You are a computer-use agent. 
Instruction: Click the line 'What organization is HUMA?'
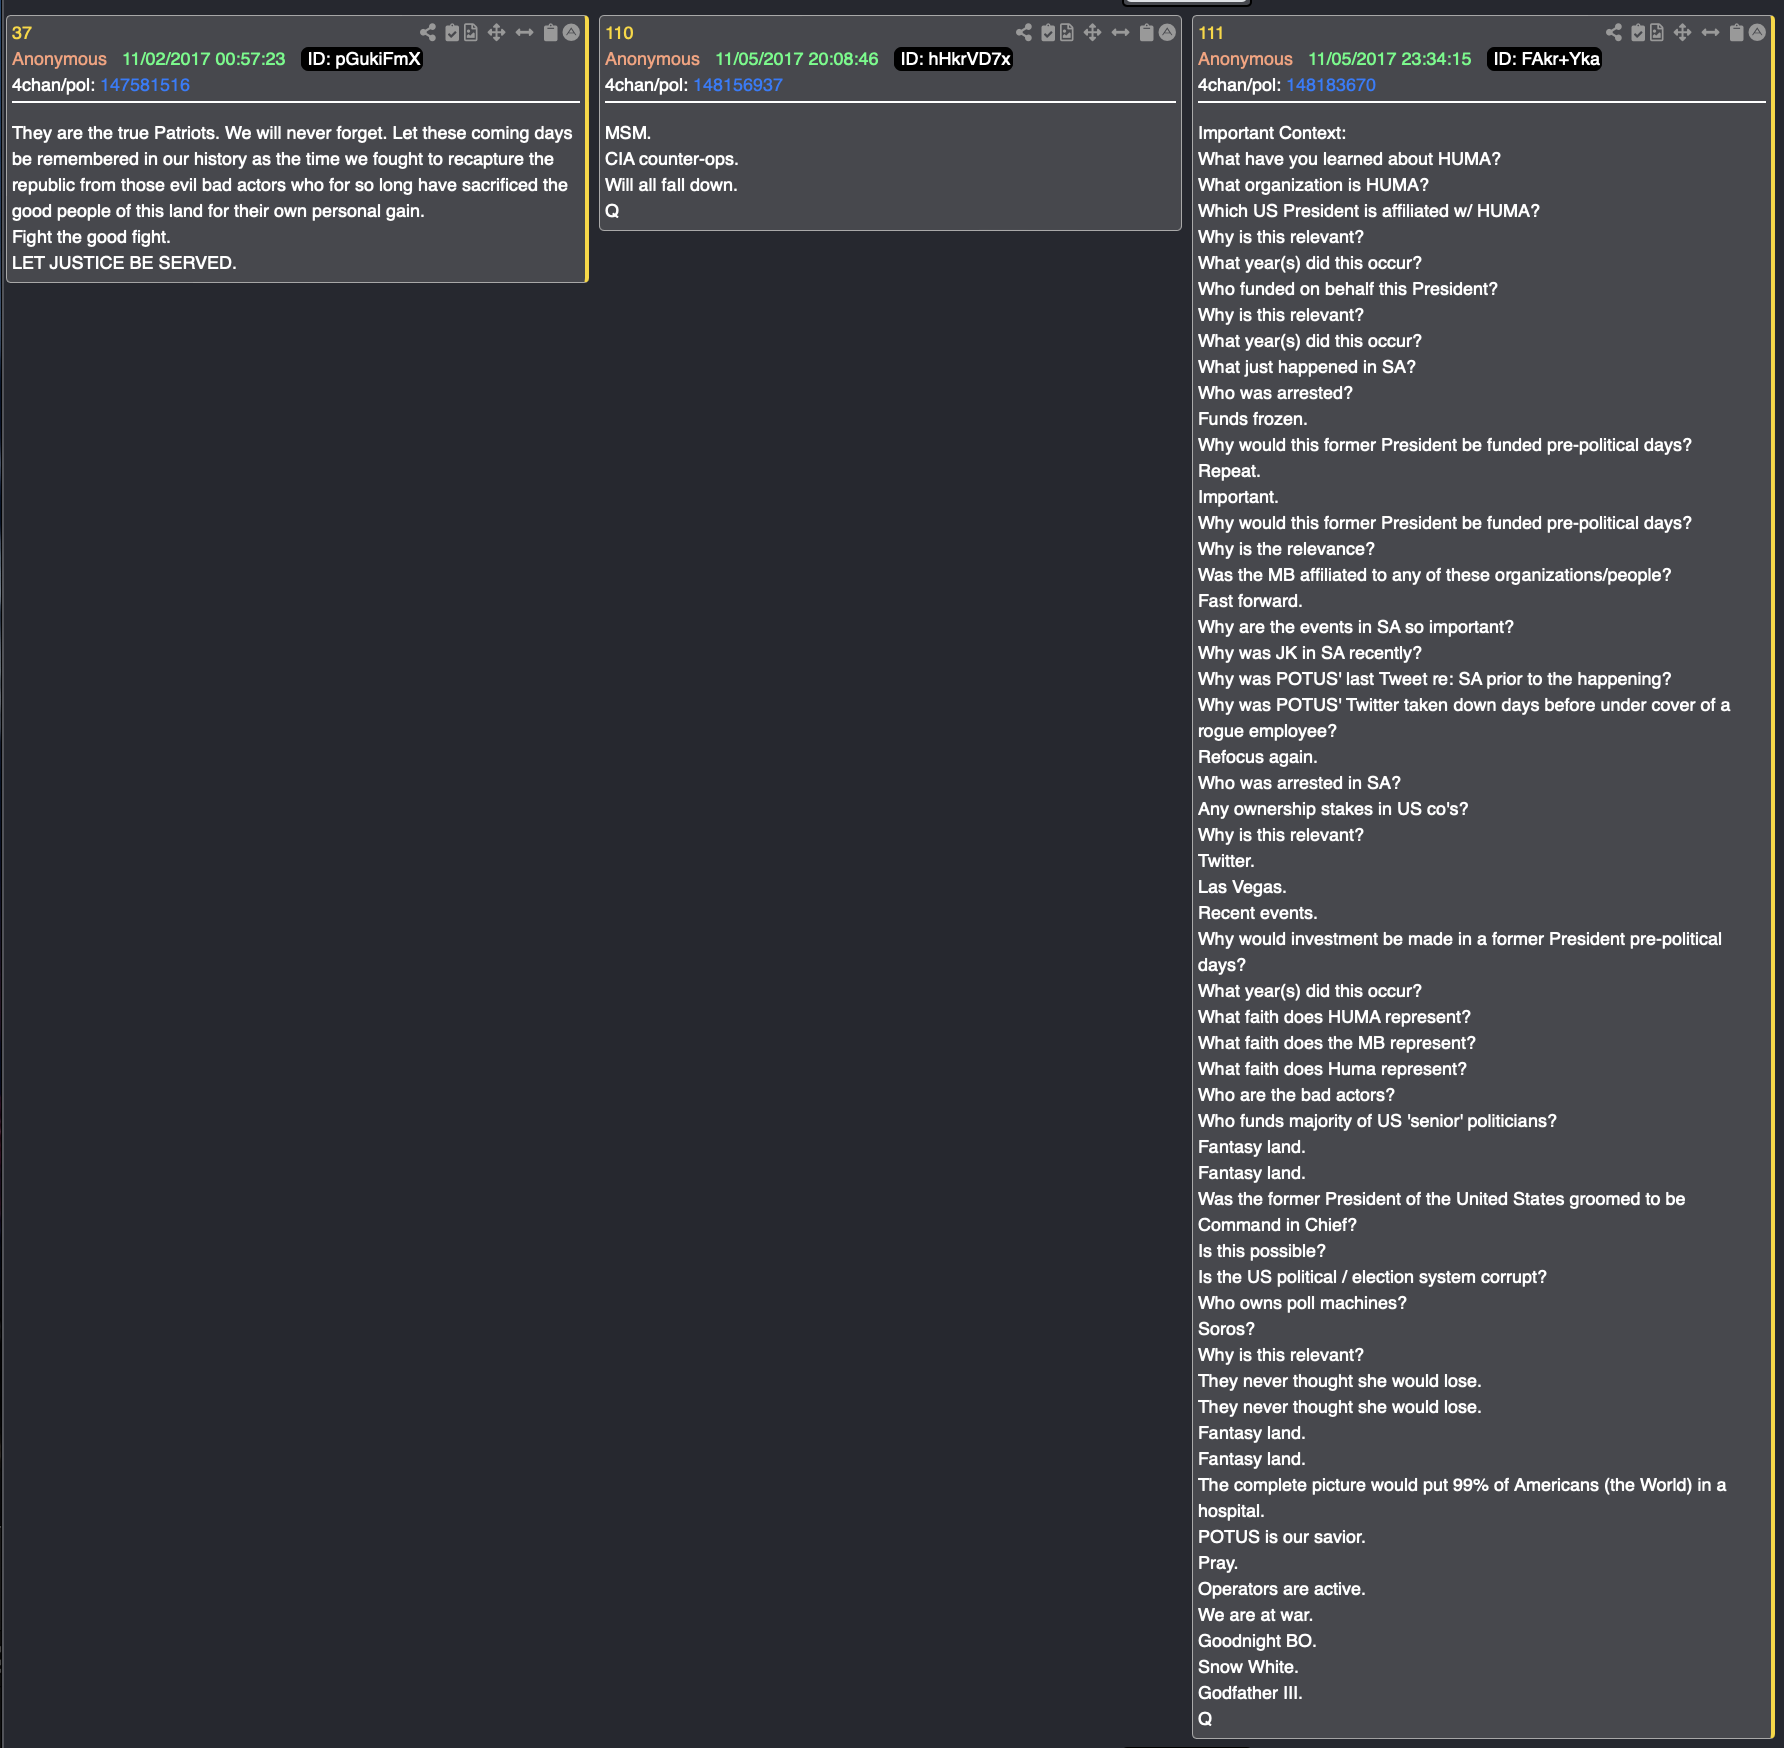[1313, 185]
